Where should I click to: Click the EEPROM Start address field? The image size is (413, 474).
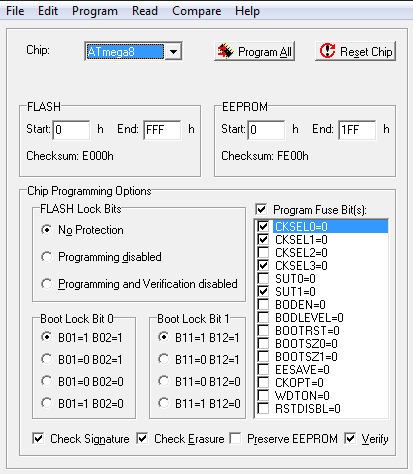coord(266,130)
